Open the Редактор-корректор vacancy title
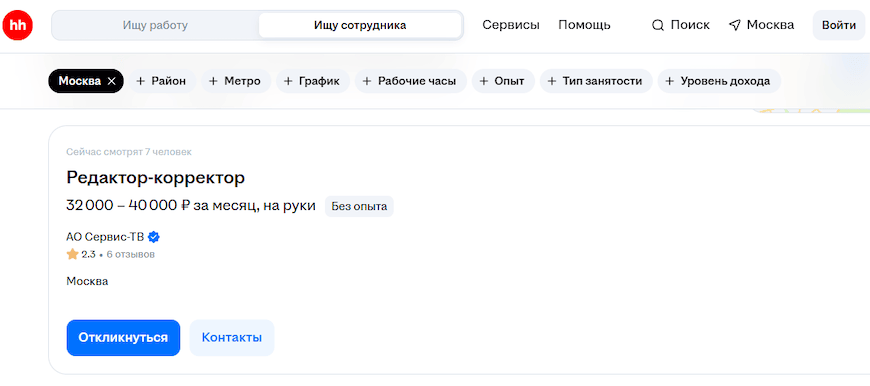 click(x=155, y=178)
